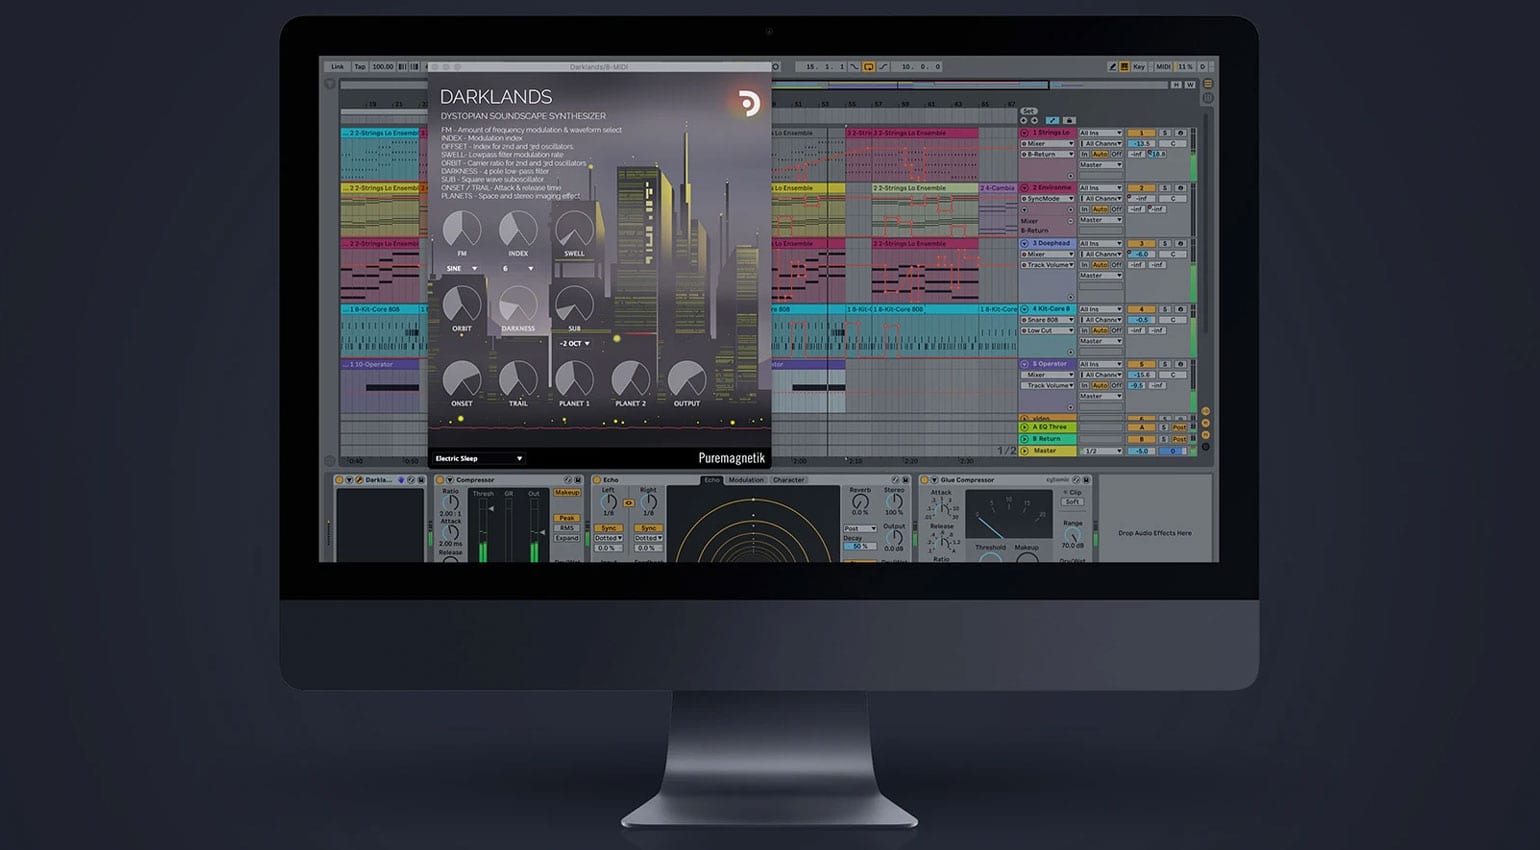Viewport: 1540px width, 850px height.
Task: Click the Echo Stereo knob
Action: click(x=894, y=502)
